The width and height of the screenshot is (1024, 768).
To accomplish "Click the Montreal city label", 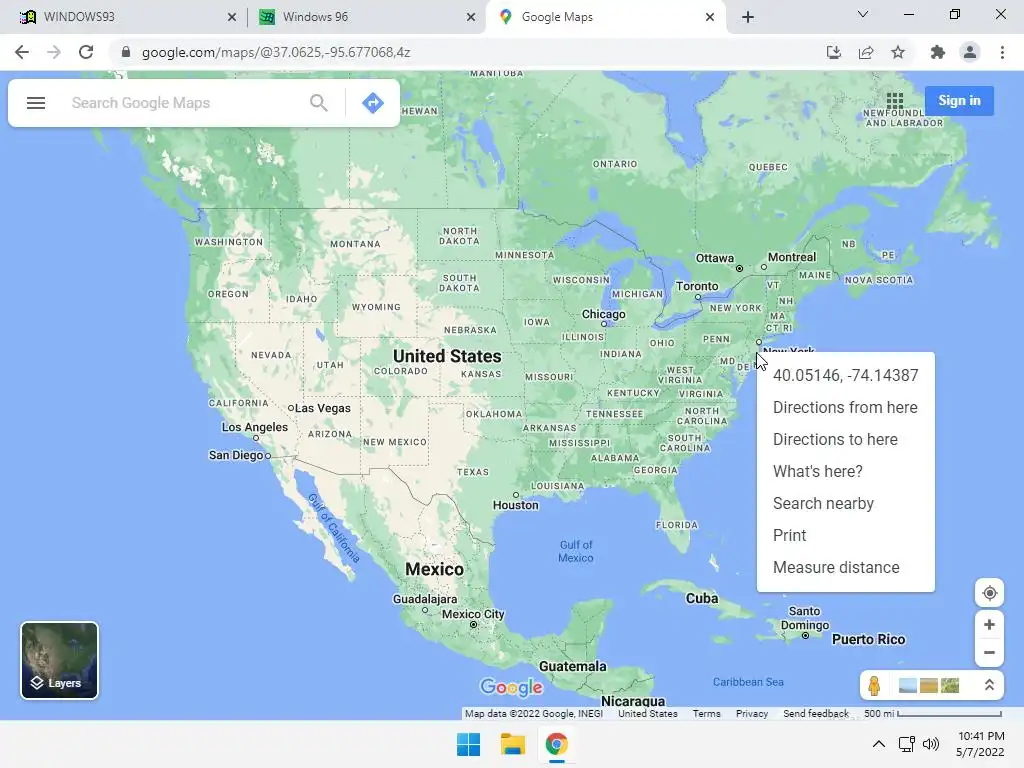I will (792, 257).
